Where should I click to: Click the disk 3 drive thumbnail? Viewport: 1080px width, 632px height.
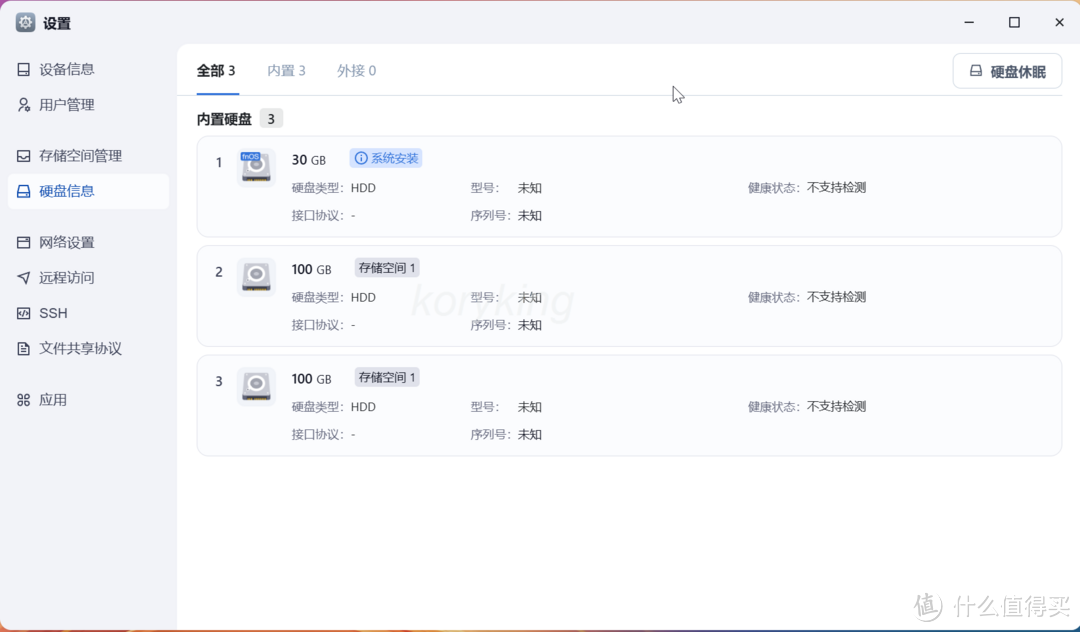(x=256, y=386)
